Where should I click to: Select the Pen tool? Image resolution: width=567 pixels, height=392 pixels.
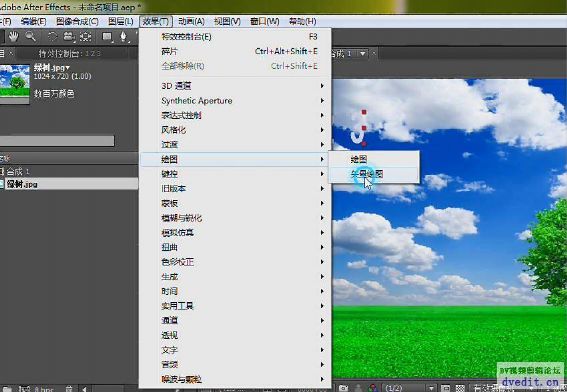click(124, 36)
